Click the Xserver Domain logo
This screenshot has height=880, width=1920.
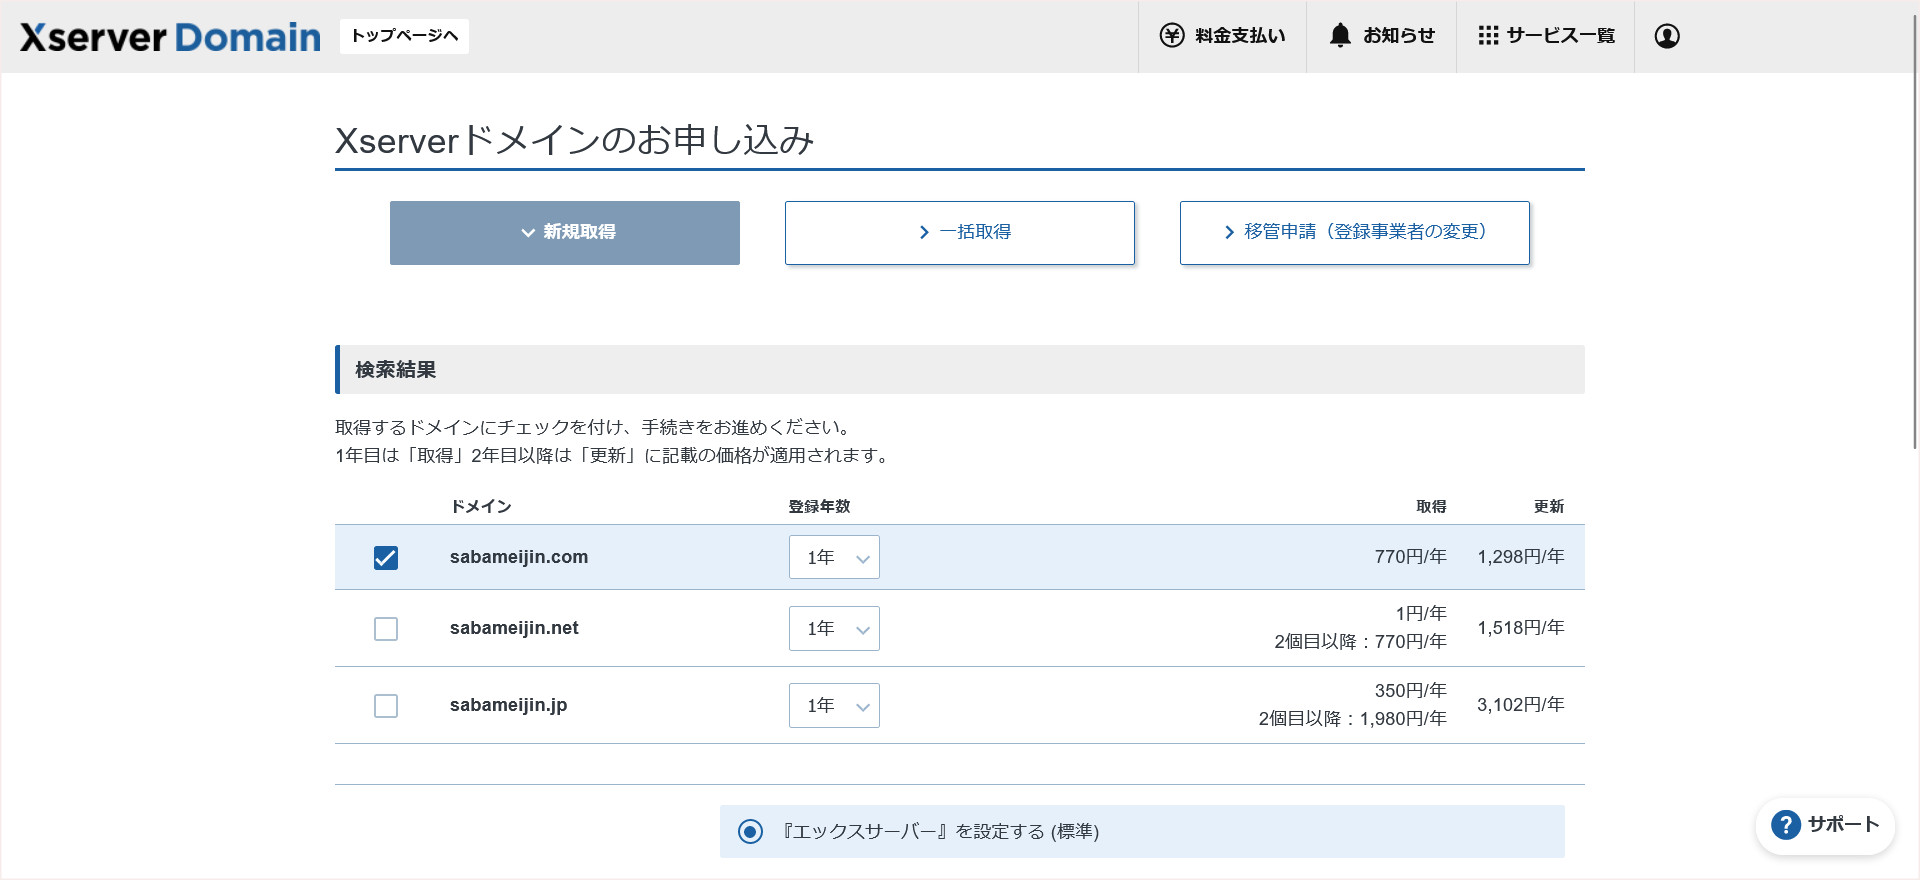170,37
